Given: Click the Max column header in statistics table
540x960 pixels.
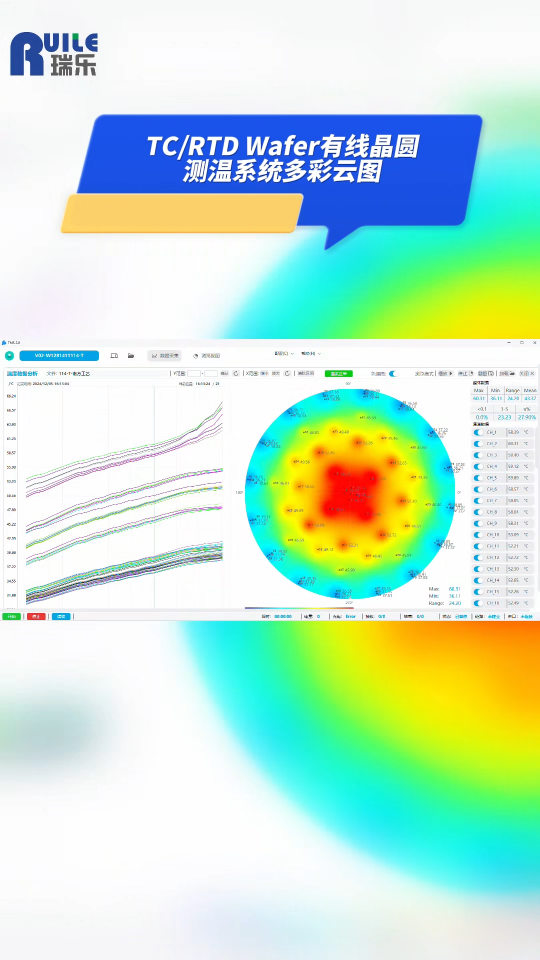Looking at the screenshot, I should coord(478,390).
